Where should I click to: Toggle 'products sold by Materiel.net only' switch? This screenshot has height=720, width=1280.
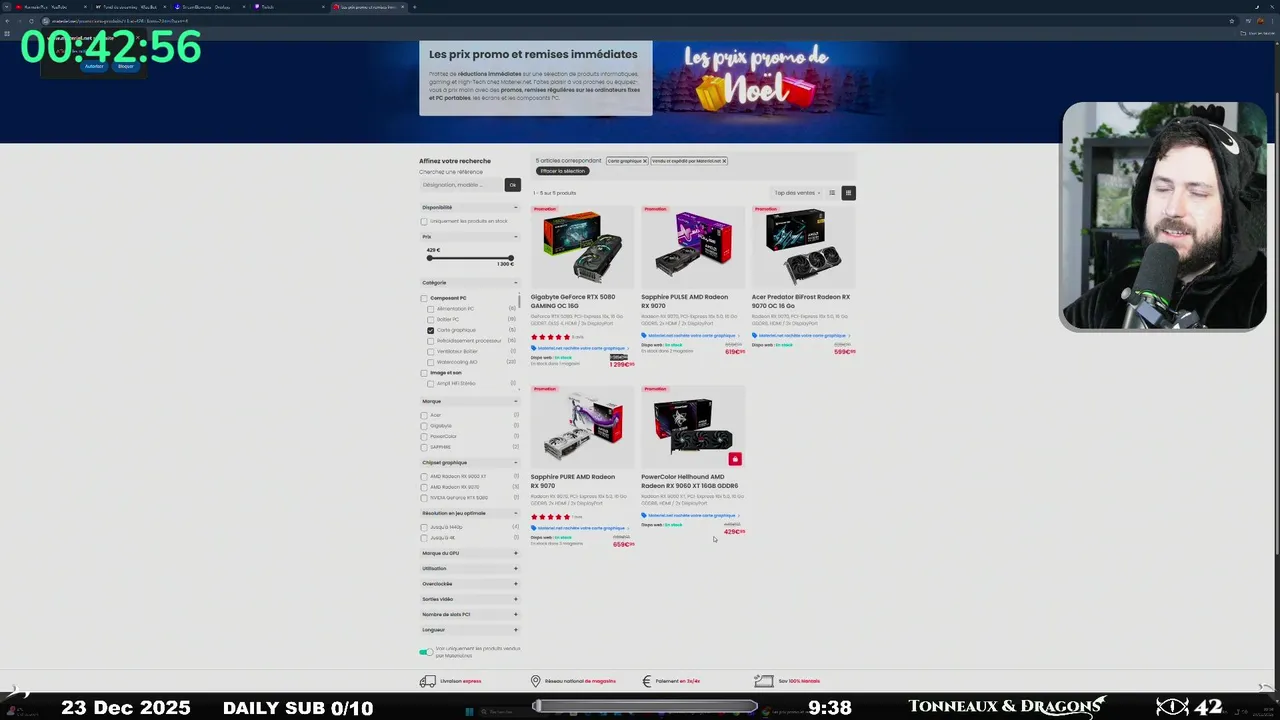426,652
